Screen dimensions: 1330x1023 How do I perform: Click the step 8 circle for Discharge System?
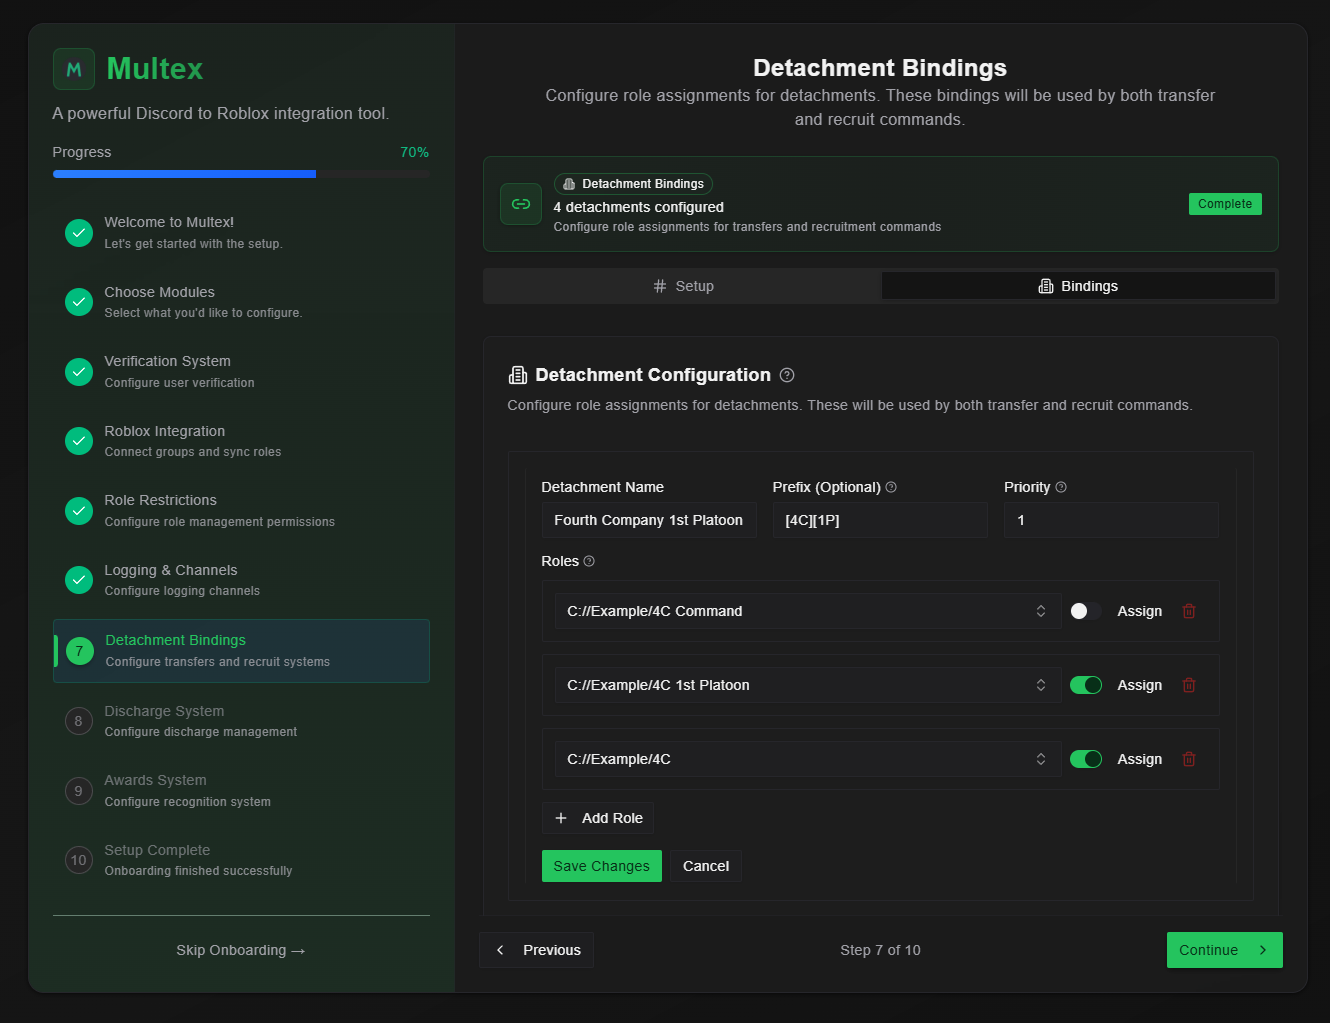pyautogui.click(x=79, y=721)
